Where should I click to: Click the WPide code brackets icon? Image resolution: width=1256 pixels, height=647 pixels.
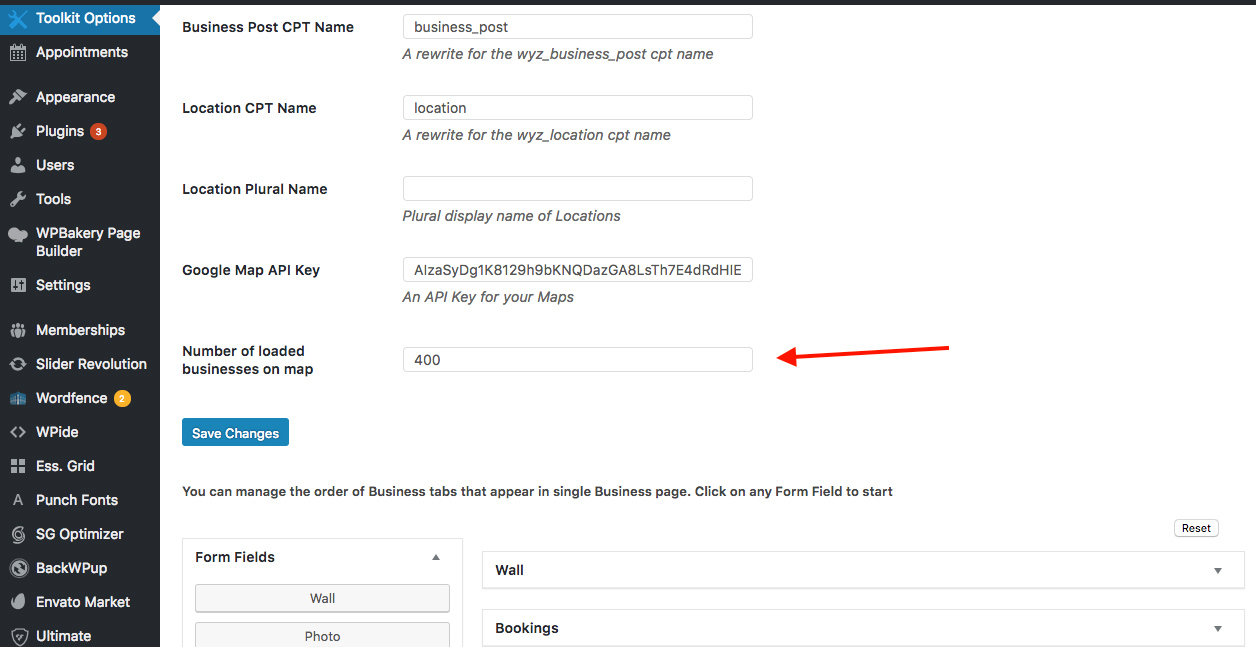pyautogui.click(x=18, y=432)
